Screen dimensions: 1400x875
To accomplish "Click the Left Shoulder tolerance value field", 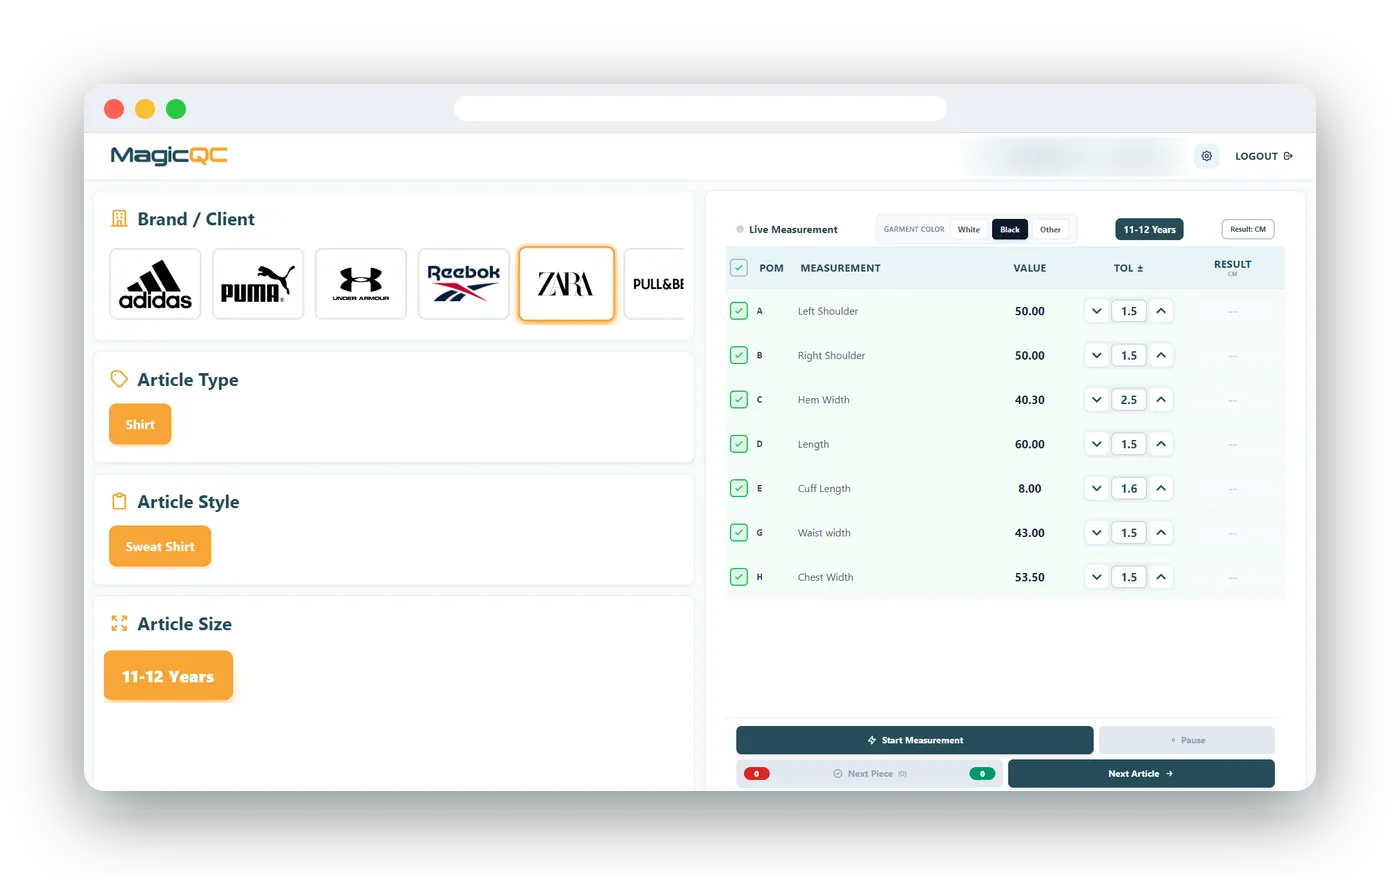I will 1129,311.
